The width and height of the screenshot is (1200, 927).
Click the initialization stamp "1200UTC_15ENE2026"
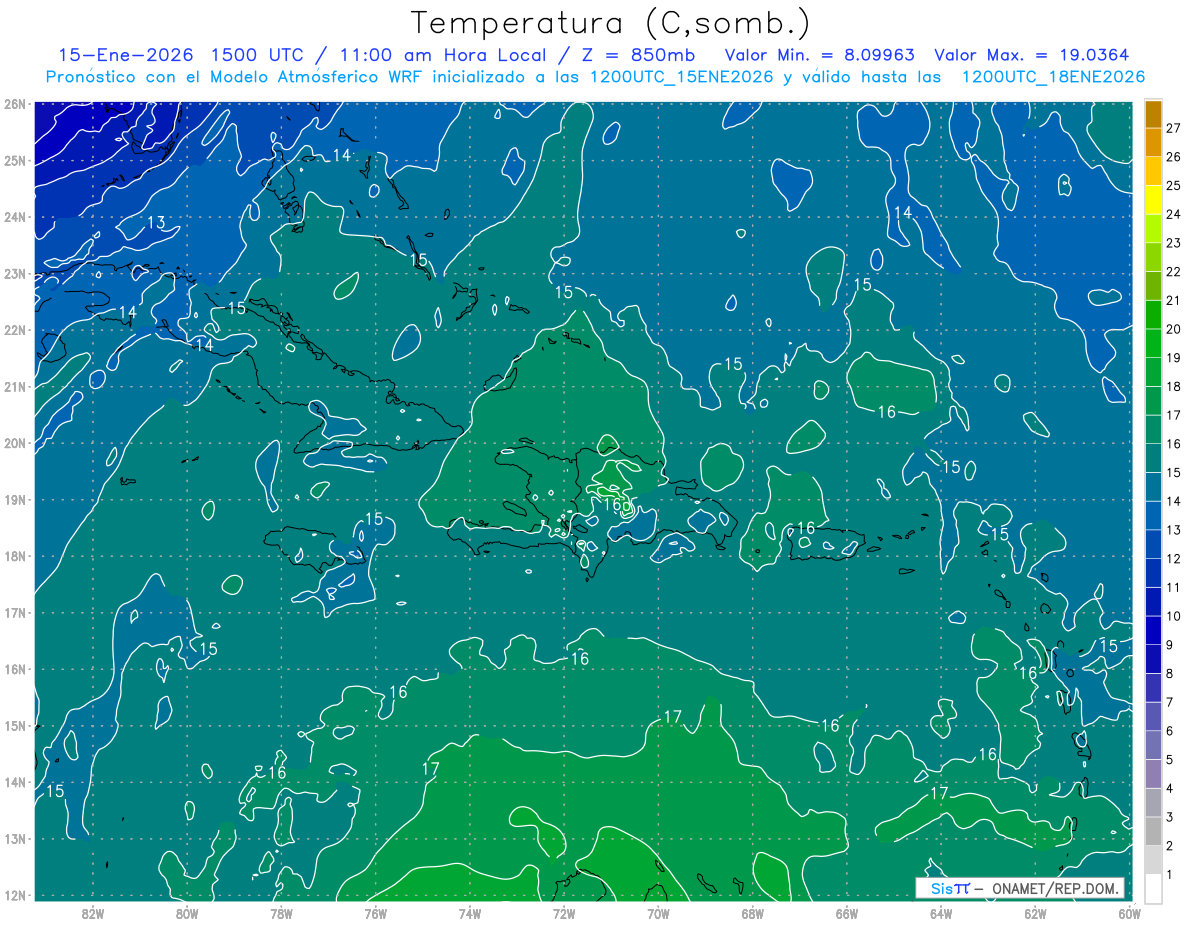click(x=680, y=77)
